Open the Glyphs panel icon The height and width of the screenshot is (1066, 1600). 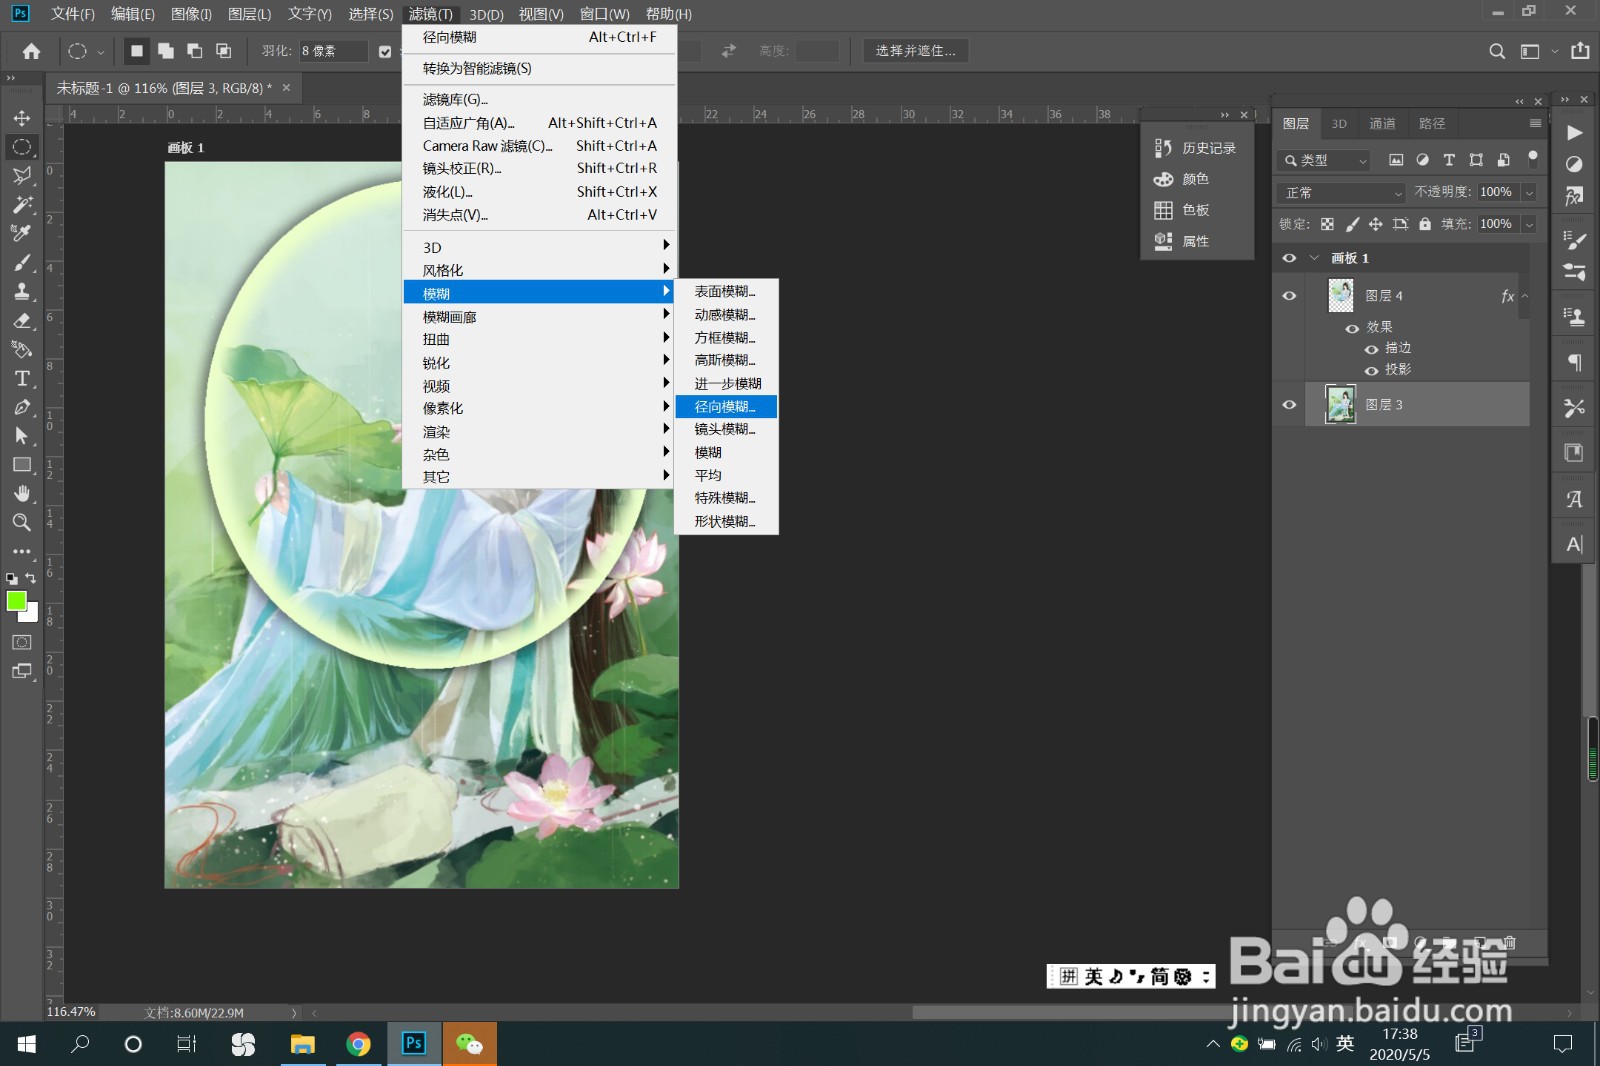pyautogui.click(x=1574, y=499)
